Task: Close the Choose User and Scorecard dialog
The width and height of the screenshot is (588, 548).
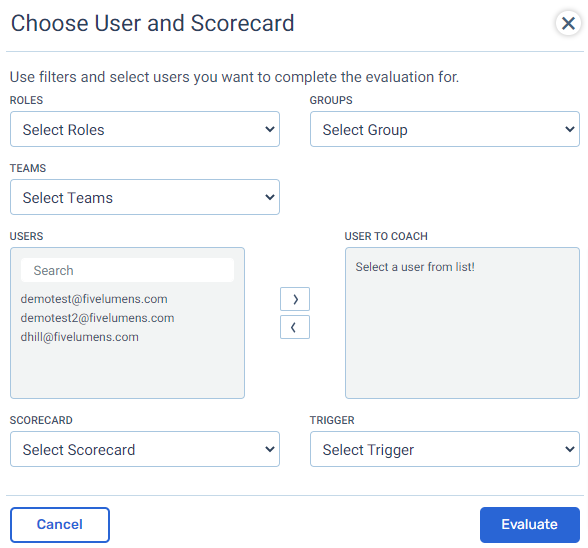Action: pos(568,23)
